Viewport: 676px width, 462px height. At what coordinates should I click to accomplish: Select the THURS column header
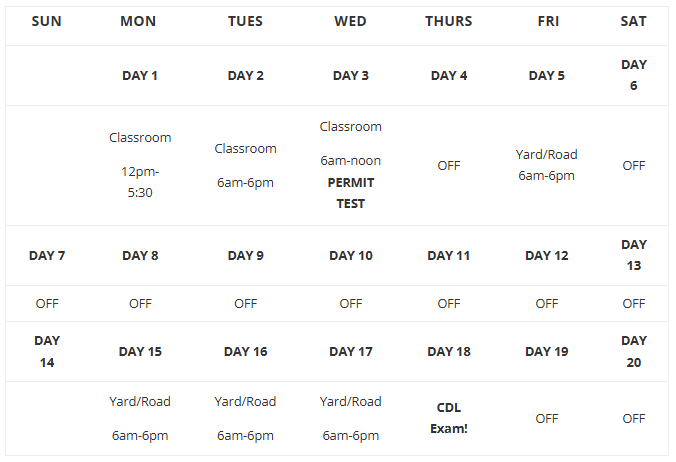449,21
